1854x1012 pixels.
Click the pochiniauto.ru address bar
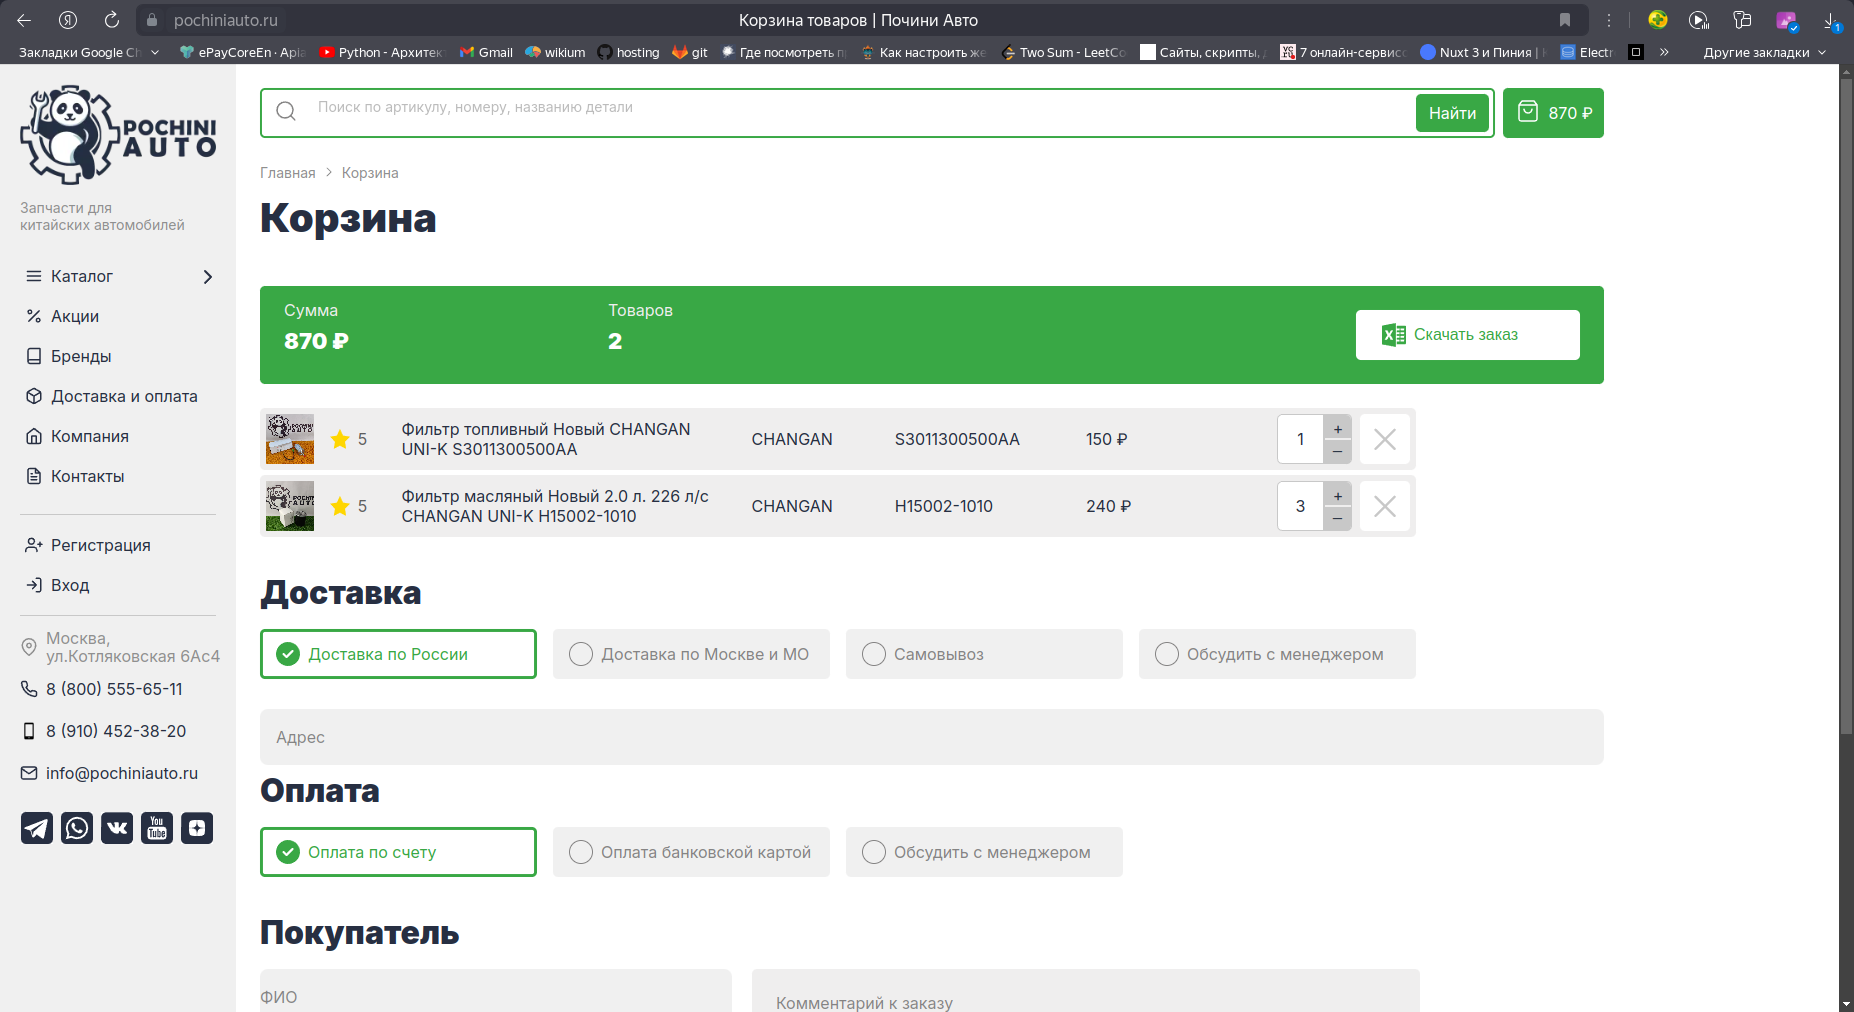click(x=226, y=20)
